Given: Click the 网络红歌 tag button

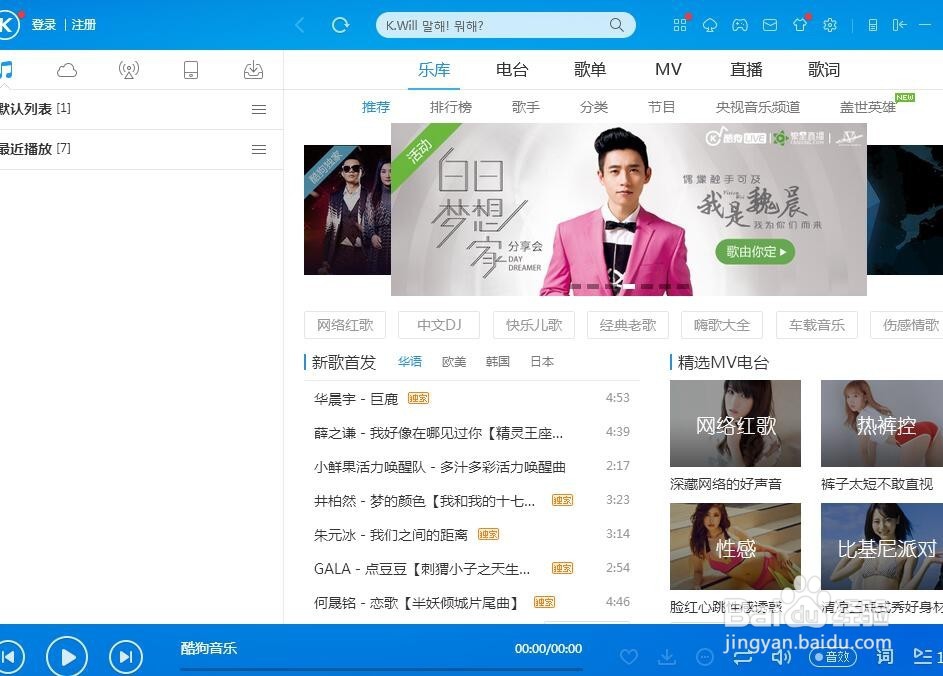Looking at the screenshot, I should point(345,325).
